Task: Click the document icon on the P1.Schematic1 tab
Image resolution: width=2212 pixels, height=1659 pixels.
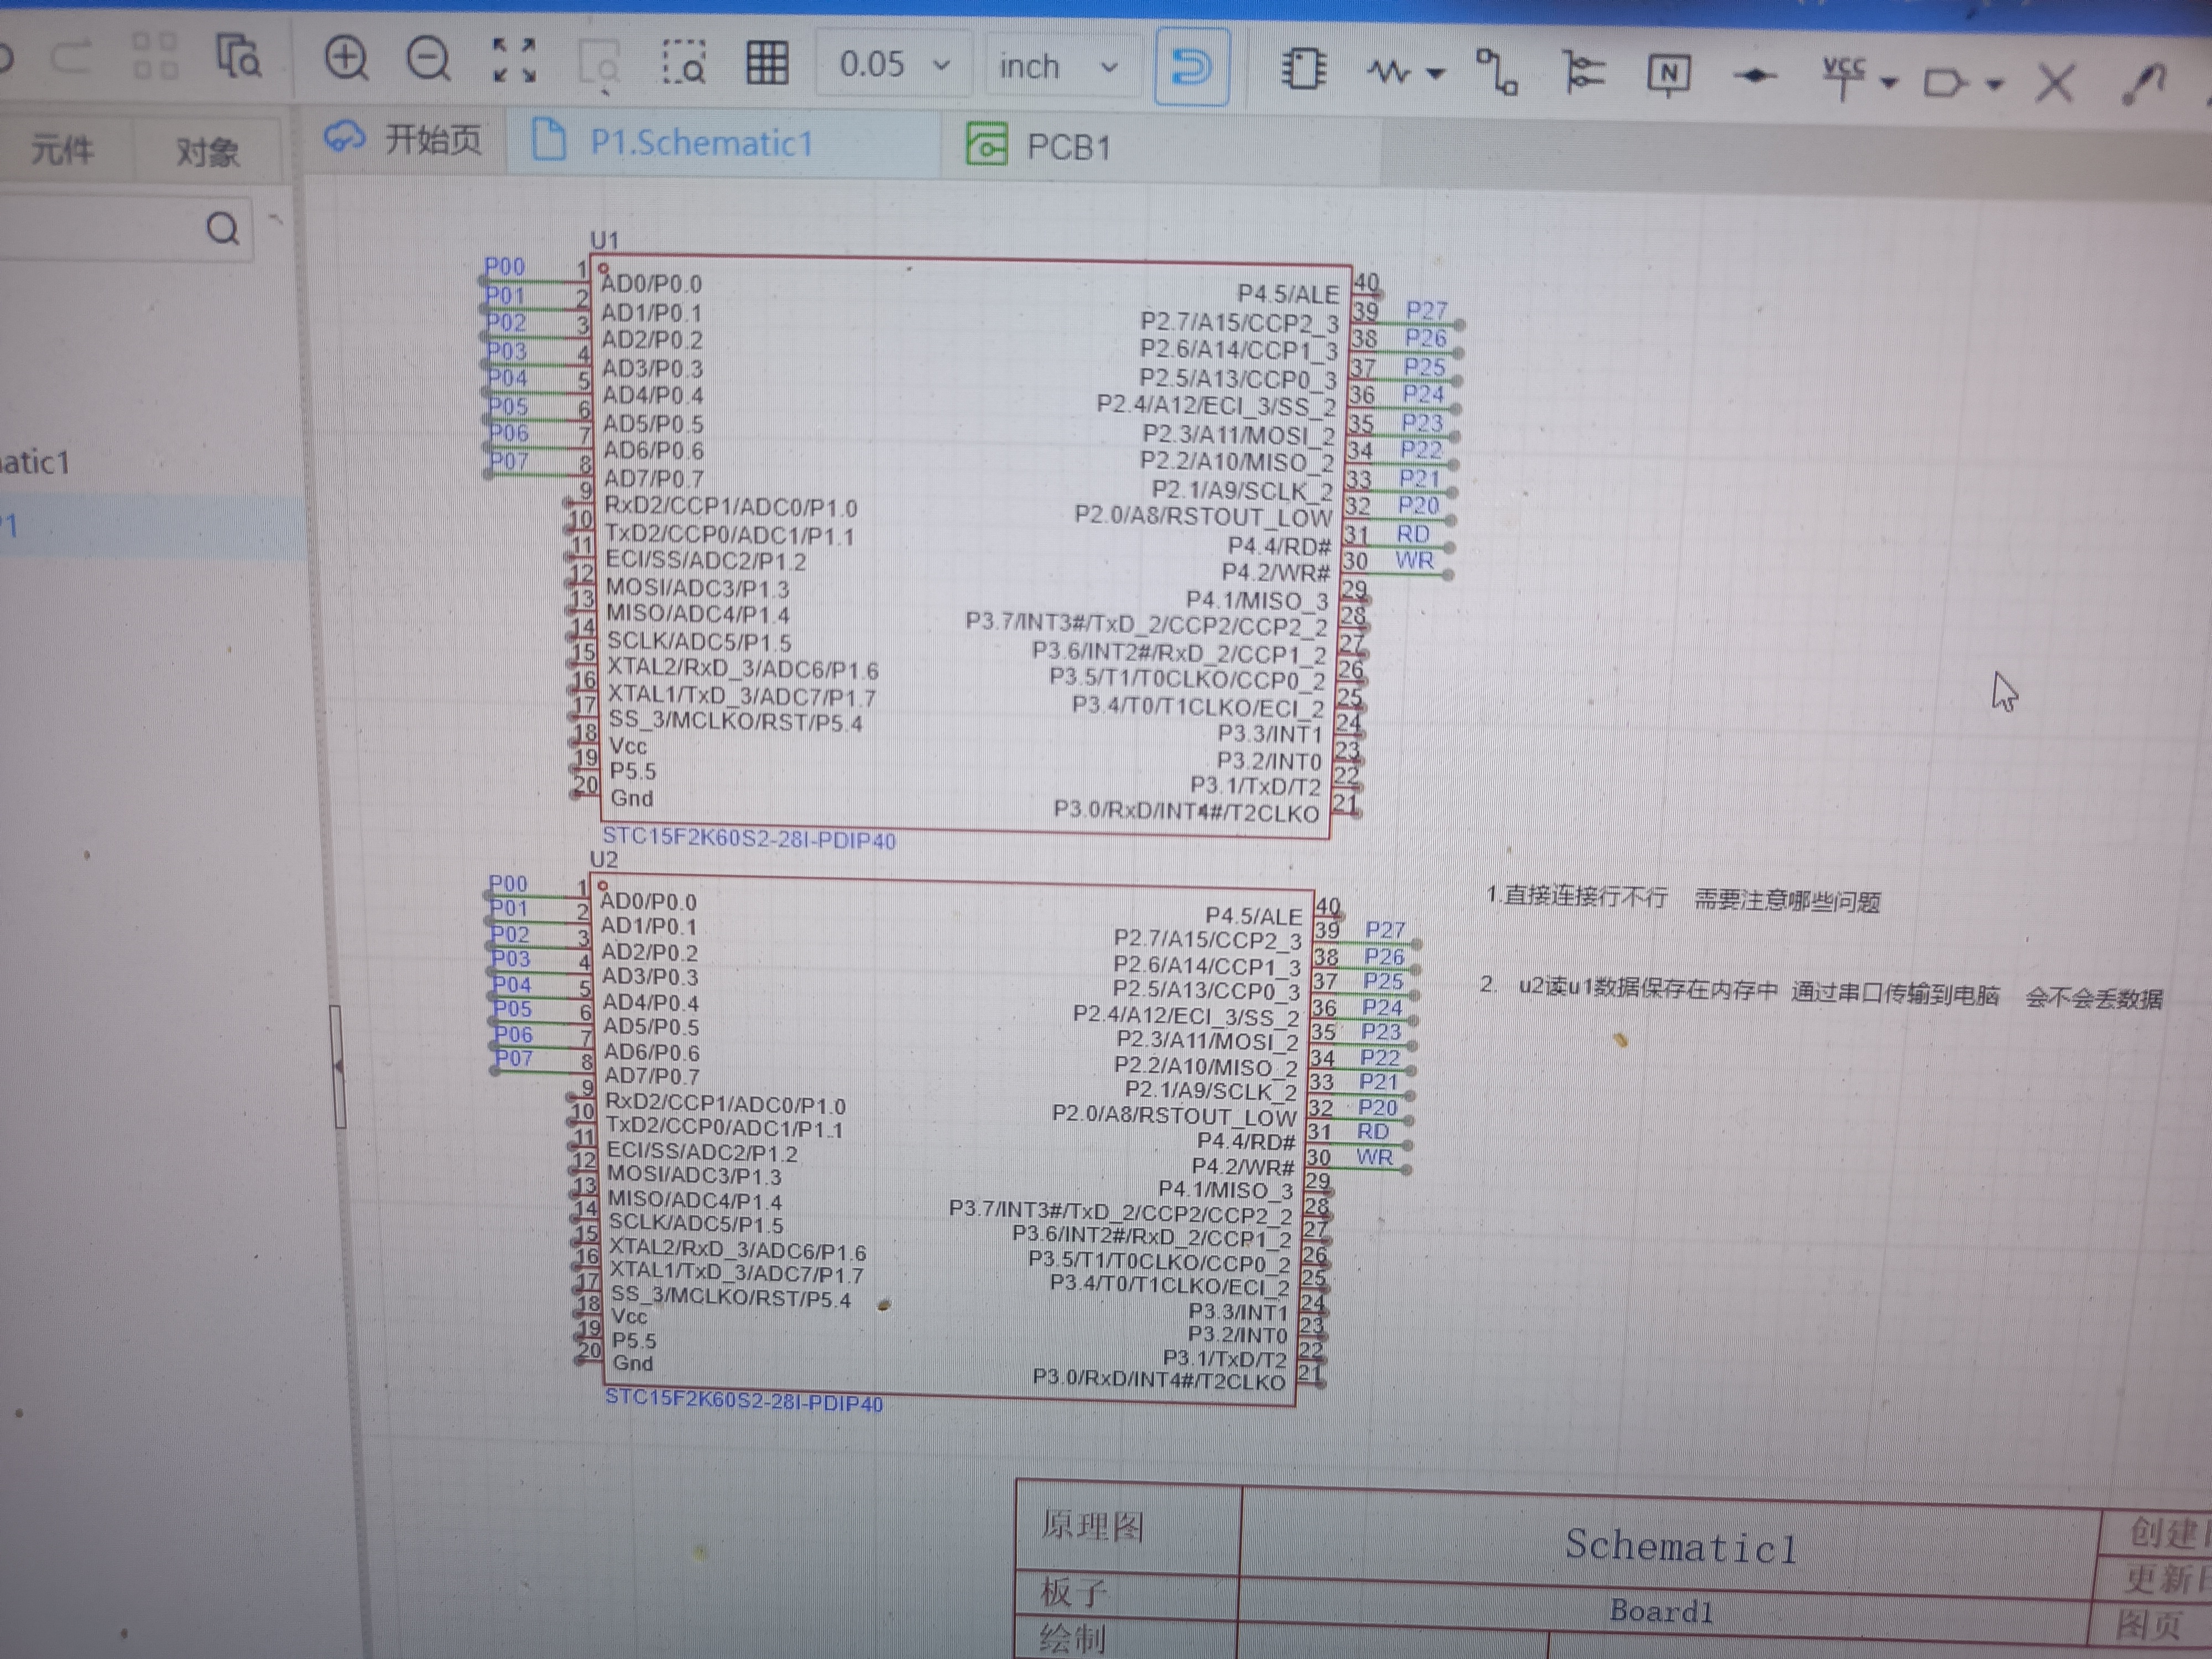Action: pyautogui.click(x=548, y=139)
